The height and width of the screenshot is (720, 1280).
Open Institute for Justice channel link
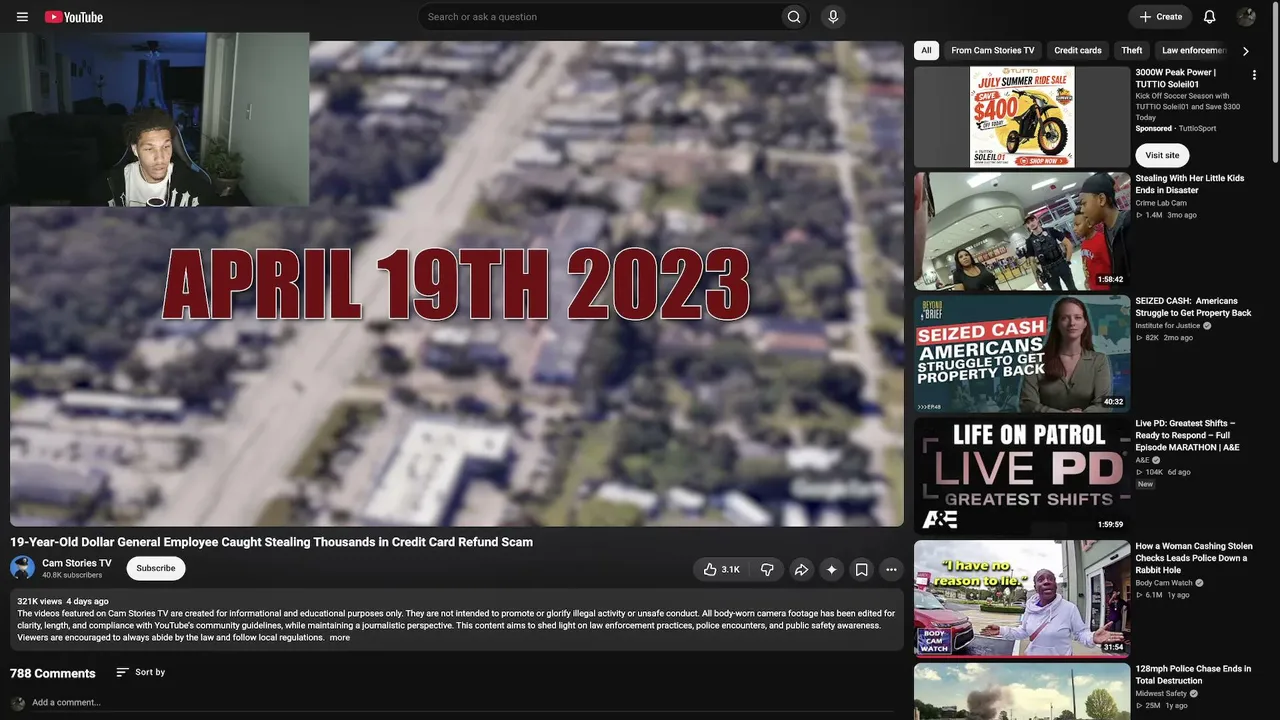click(x=1167, y=326)
